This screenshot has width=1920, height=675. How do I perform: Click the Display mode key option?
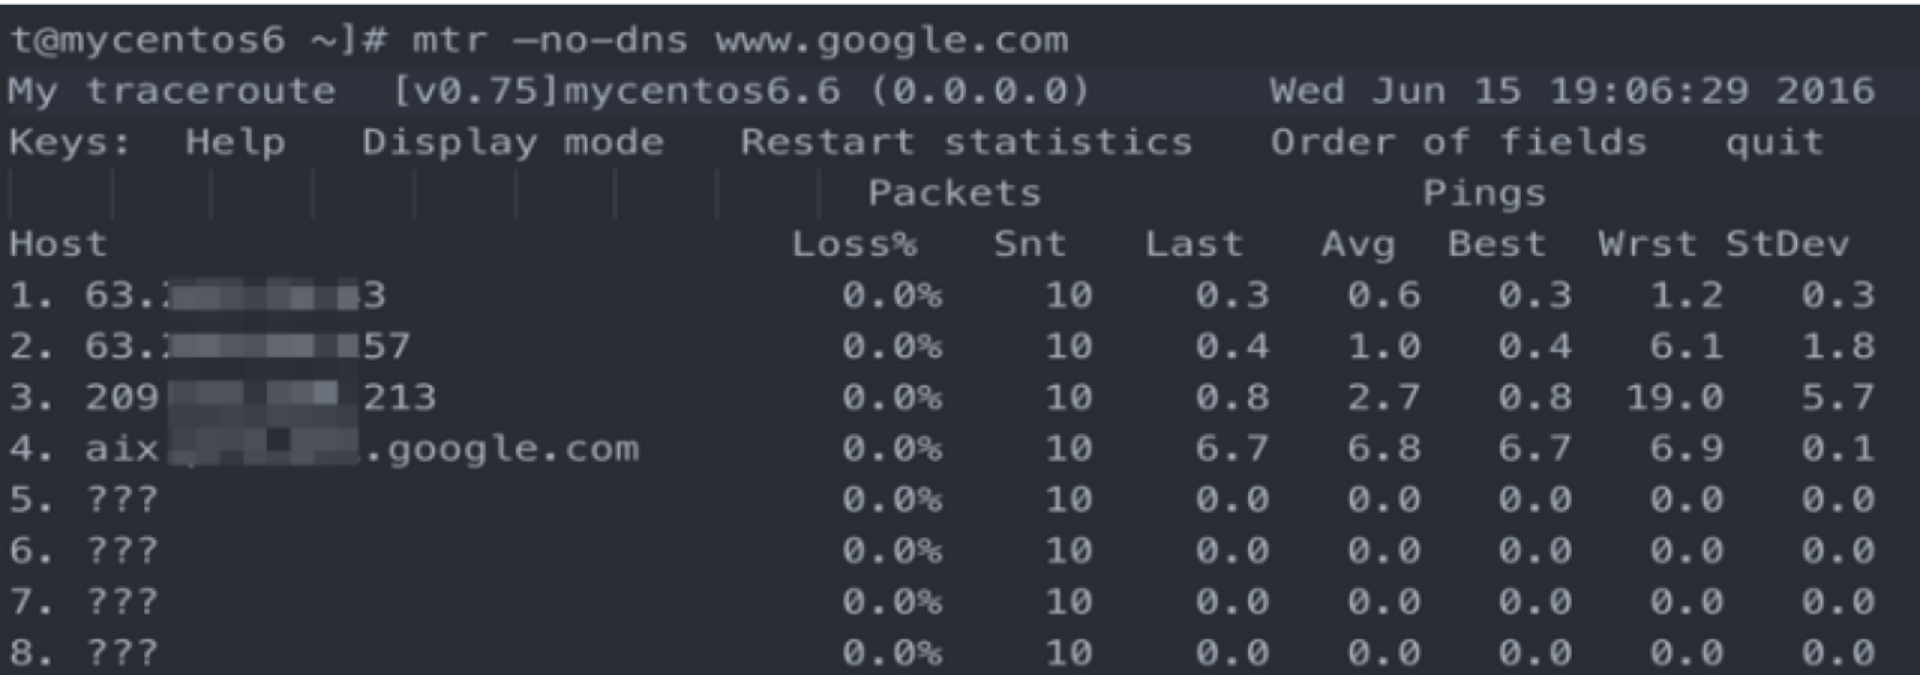512,142
